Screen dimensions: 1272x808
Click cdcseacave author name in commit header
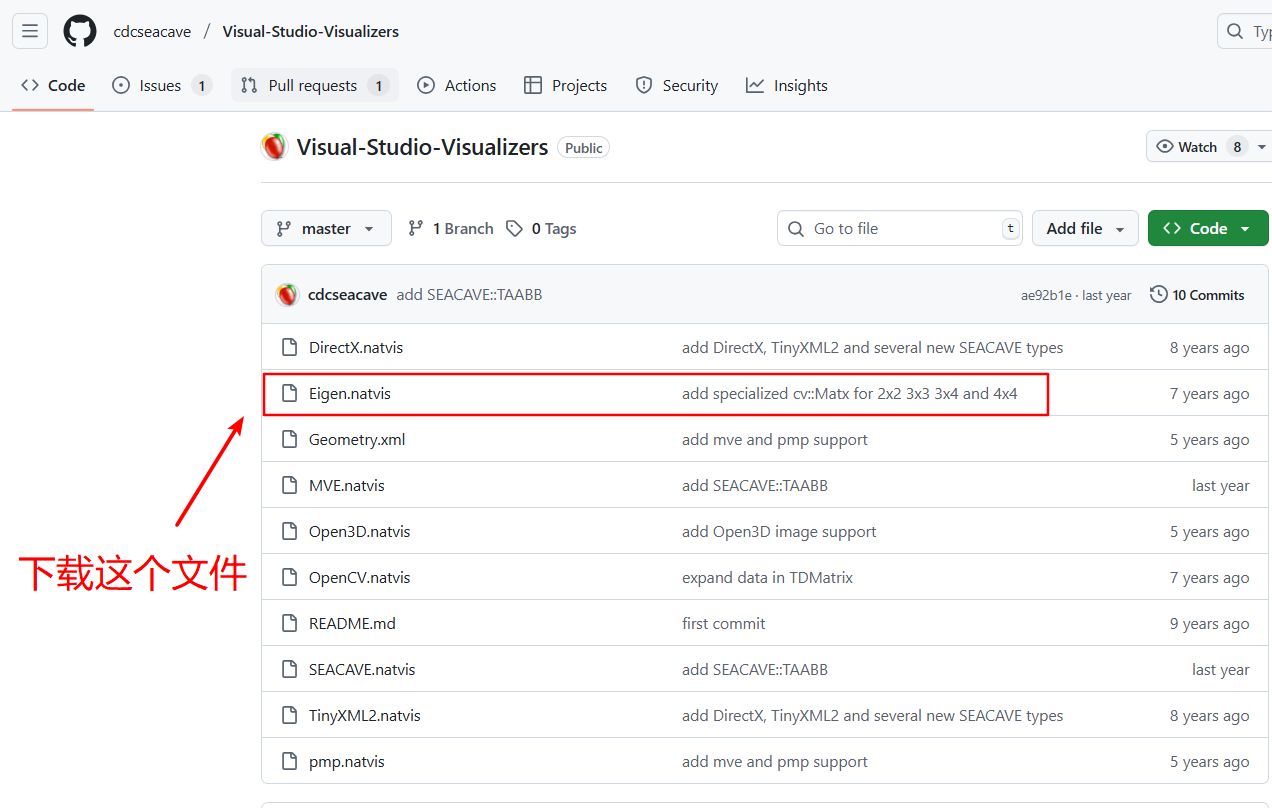tap(348, 295)
